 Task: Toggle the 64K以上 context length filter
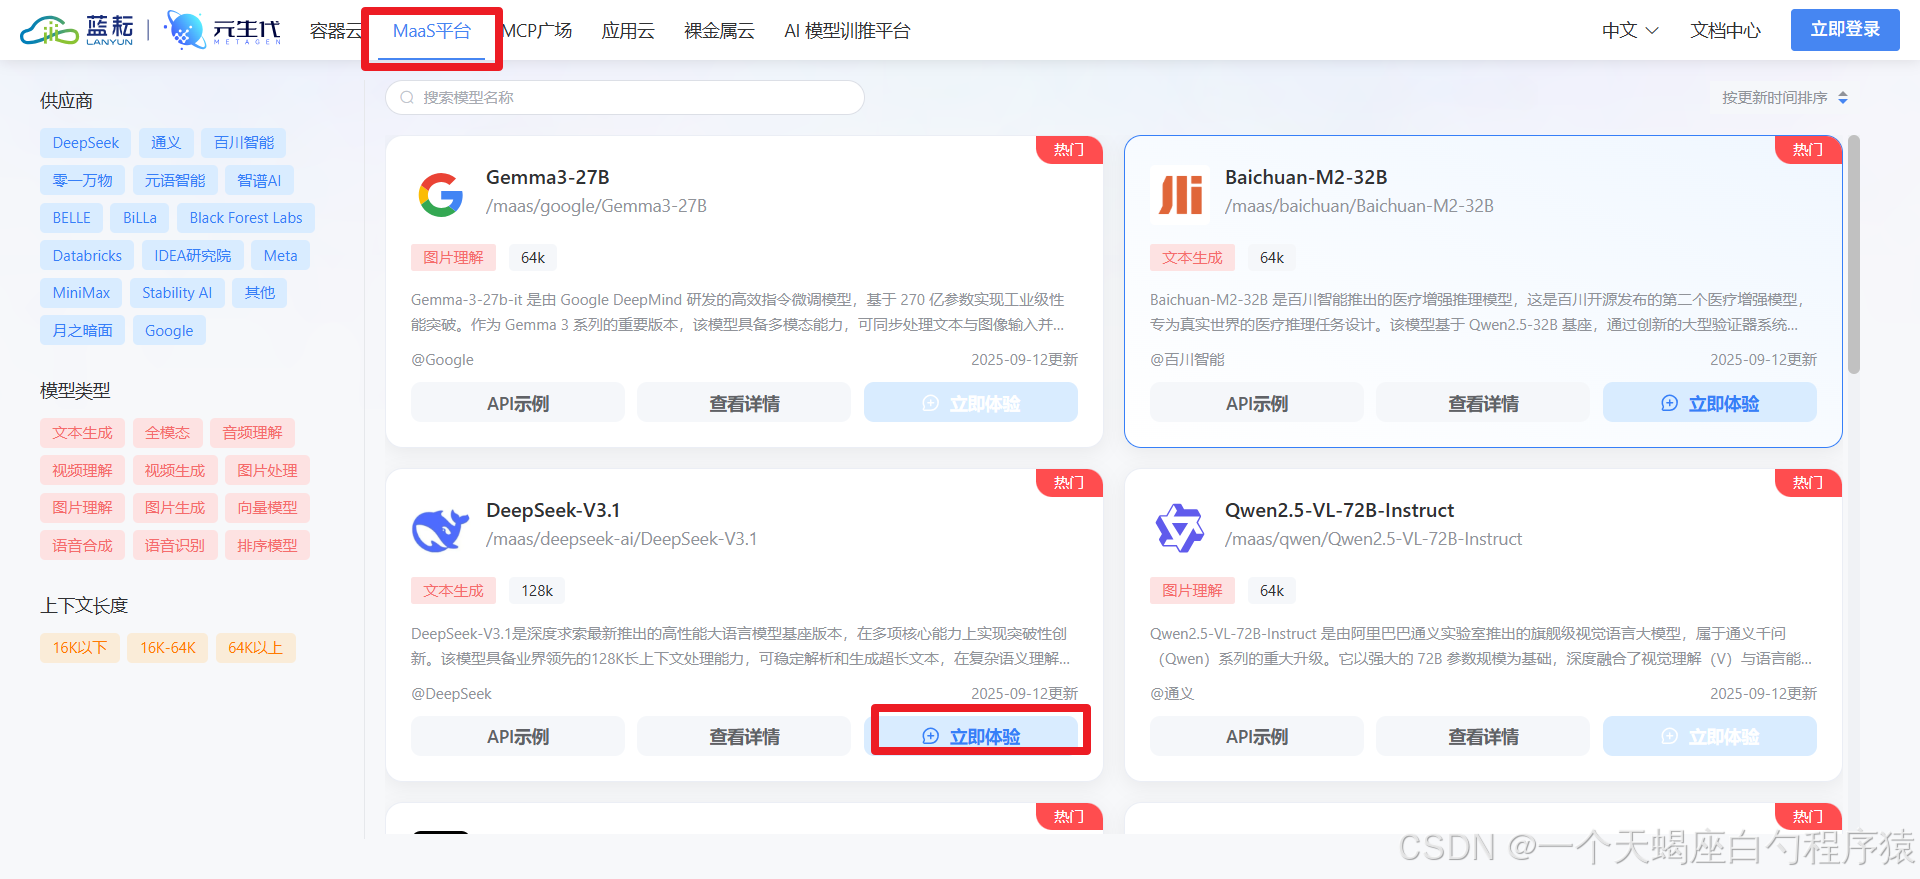click(x=256, y=648)
